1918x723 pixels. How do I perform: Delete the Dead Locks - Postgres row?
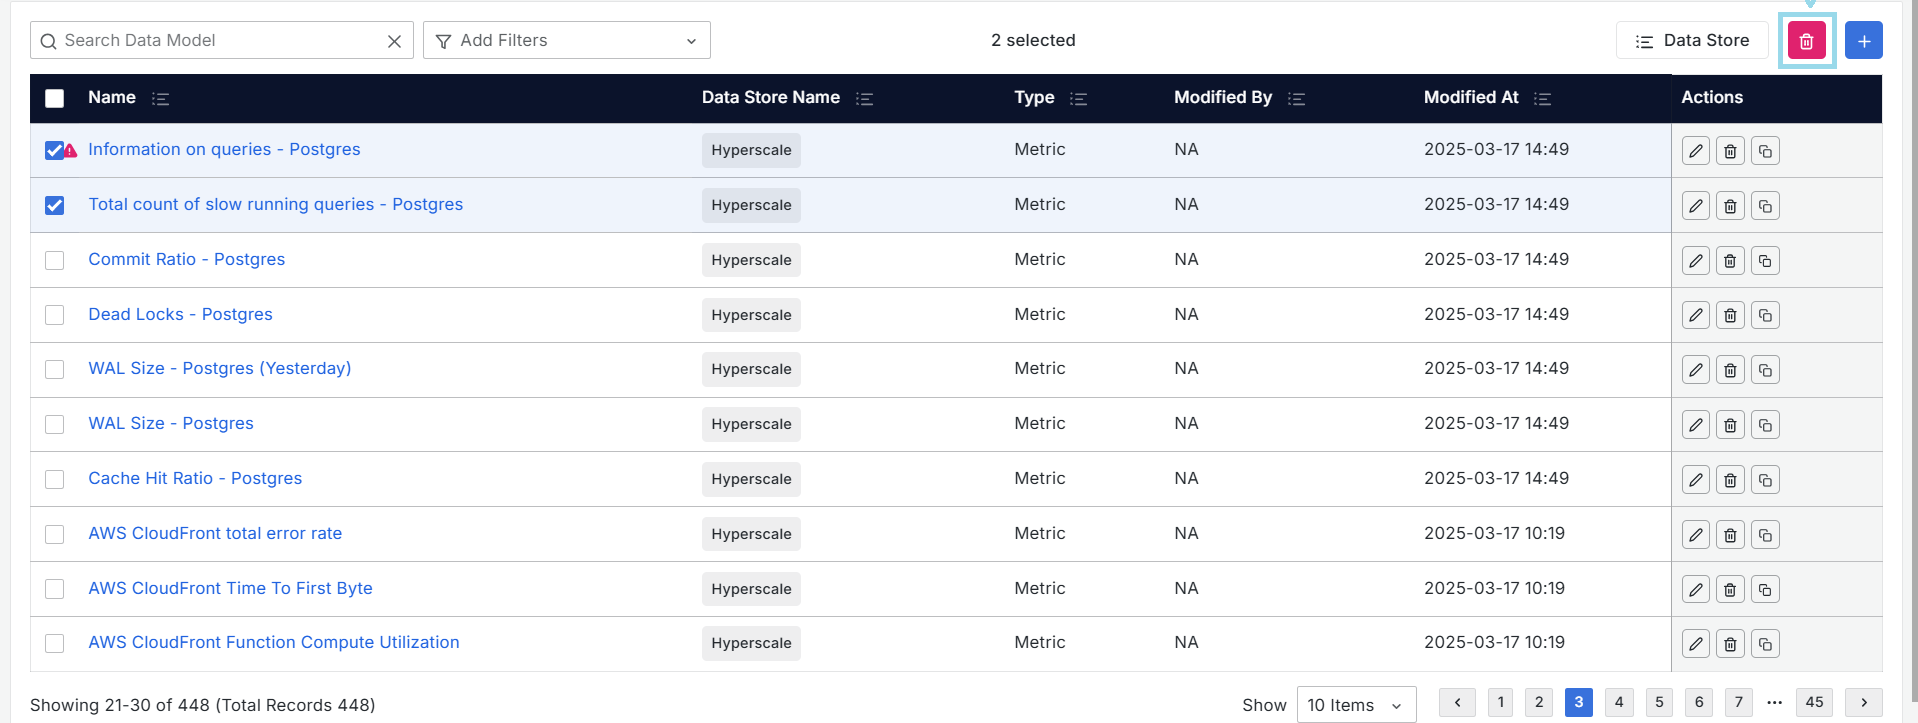(1730, 316)
